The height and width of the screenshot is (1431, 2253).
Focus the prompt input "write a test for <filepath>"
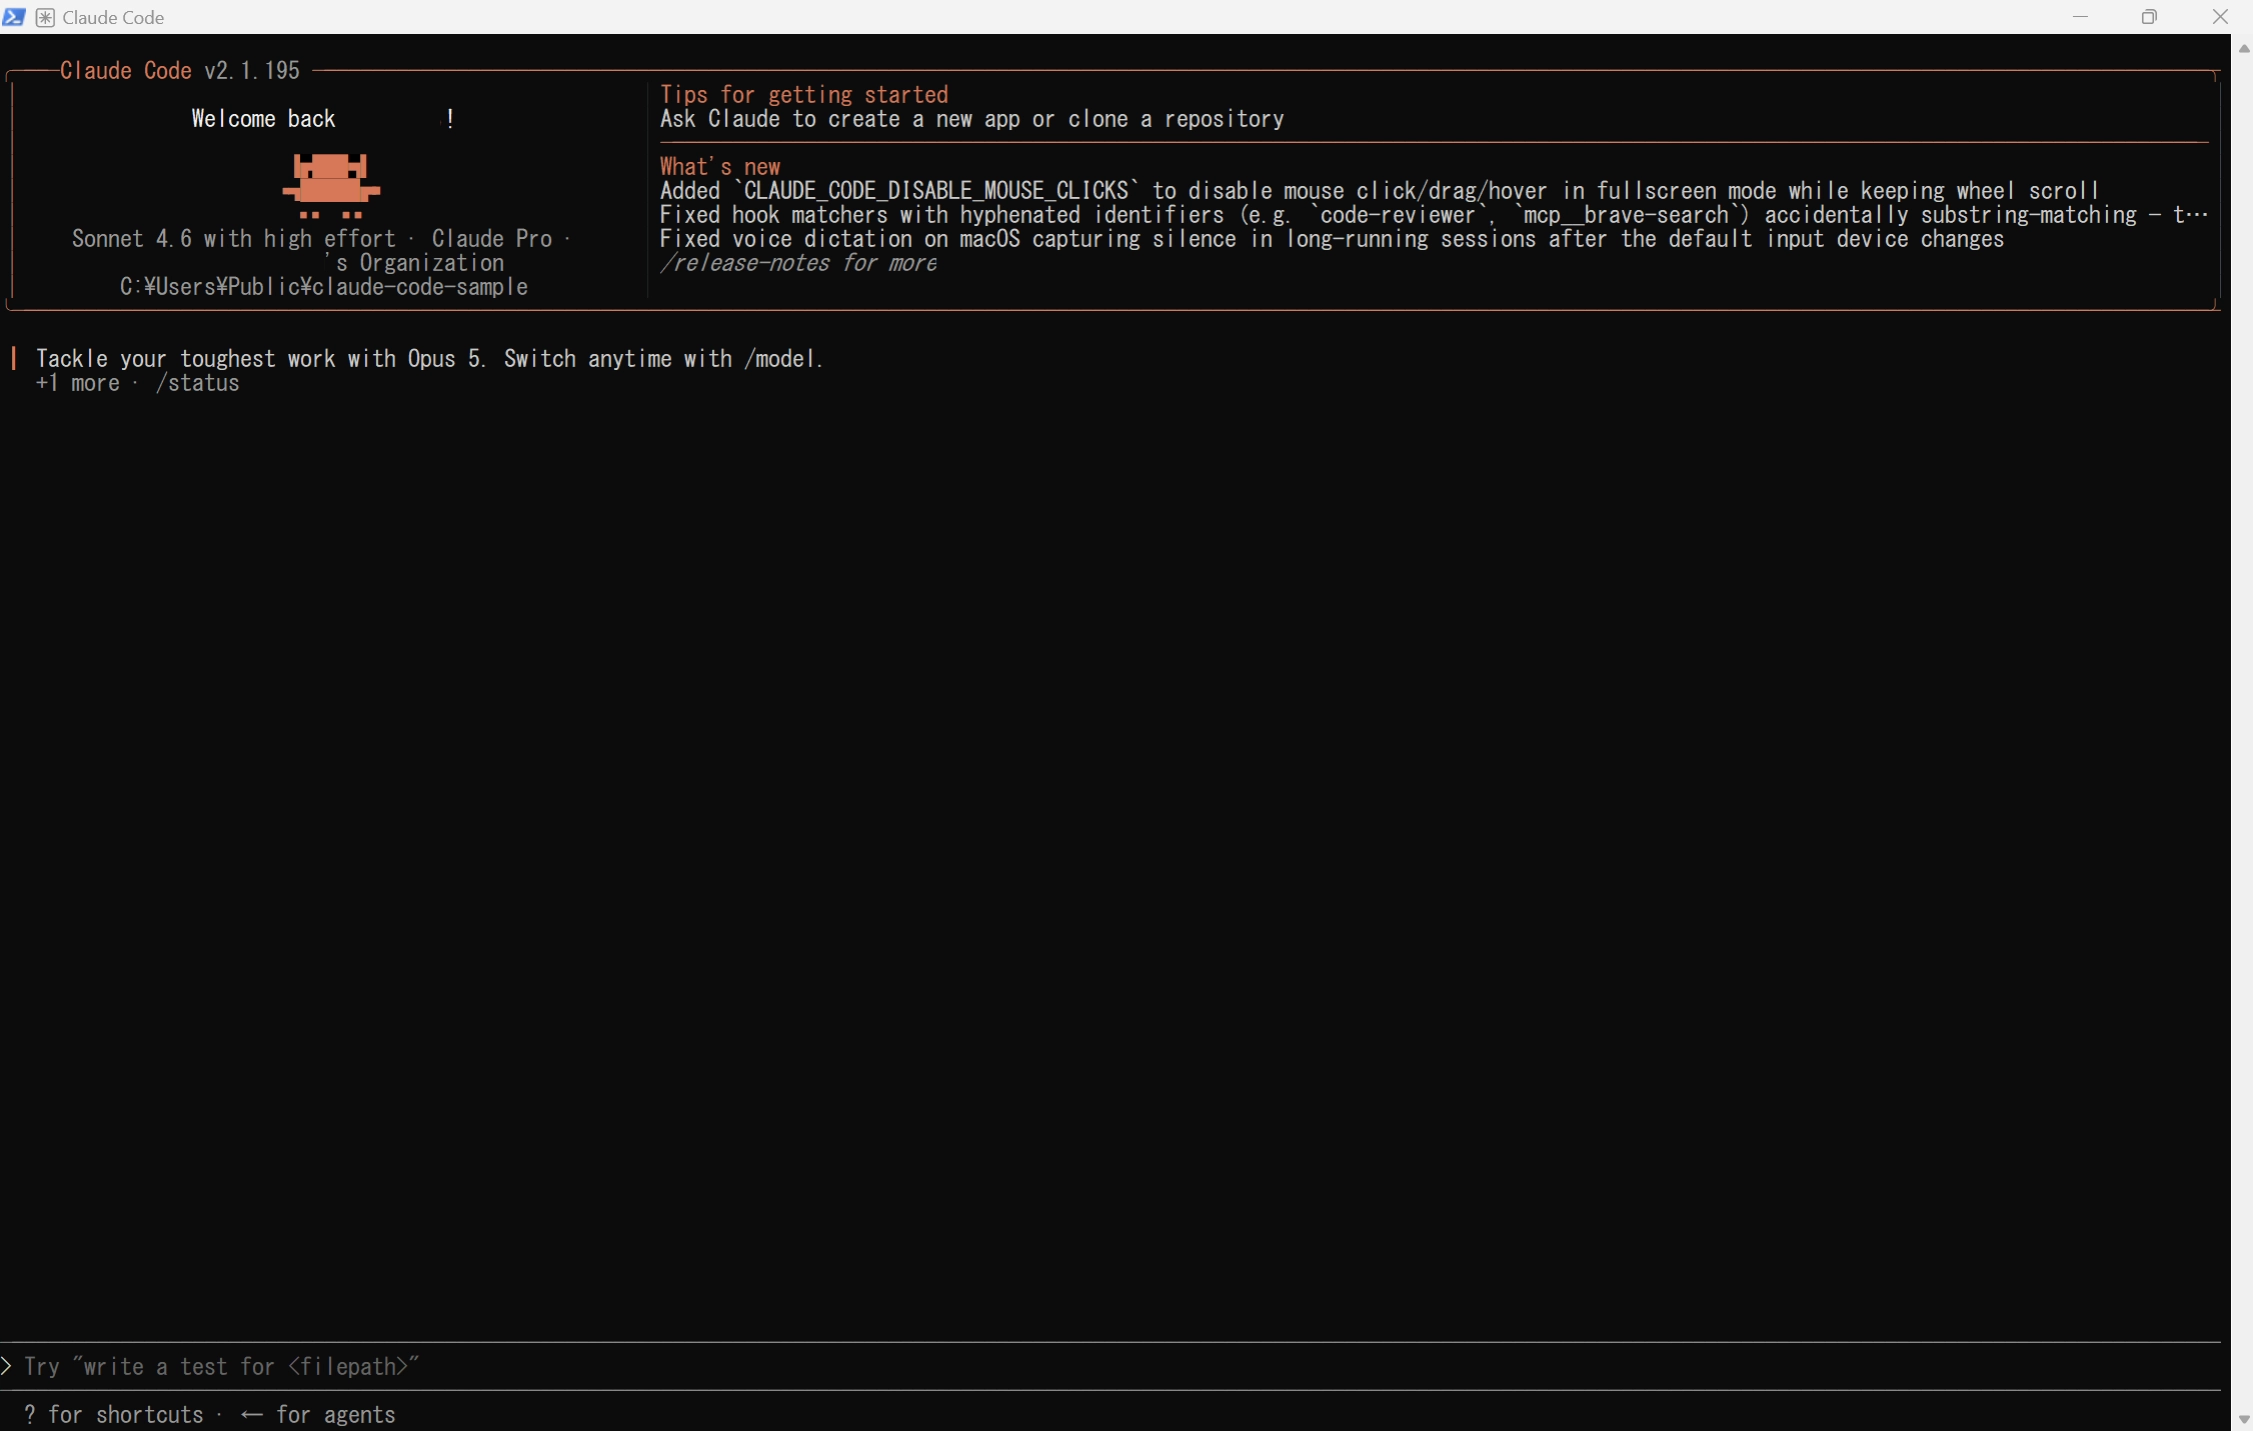click(1110, 1366)
